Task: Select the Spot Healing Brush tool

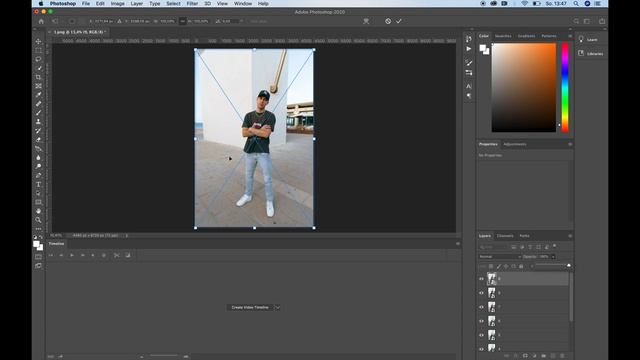Action: point(38,104)
